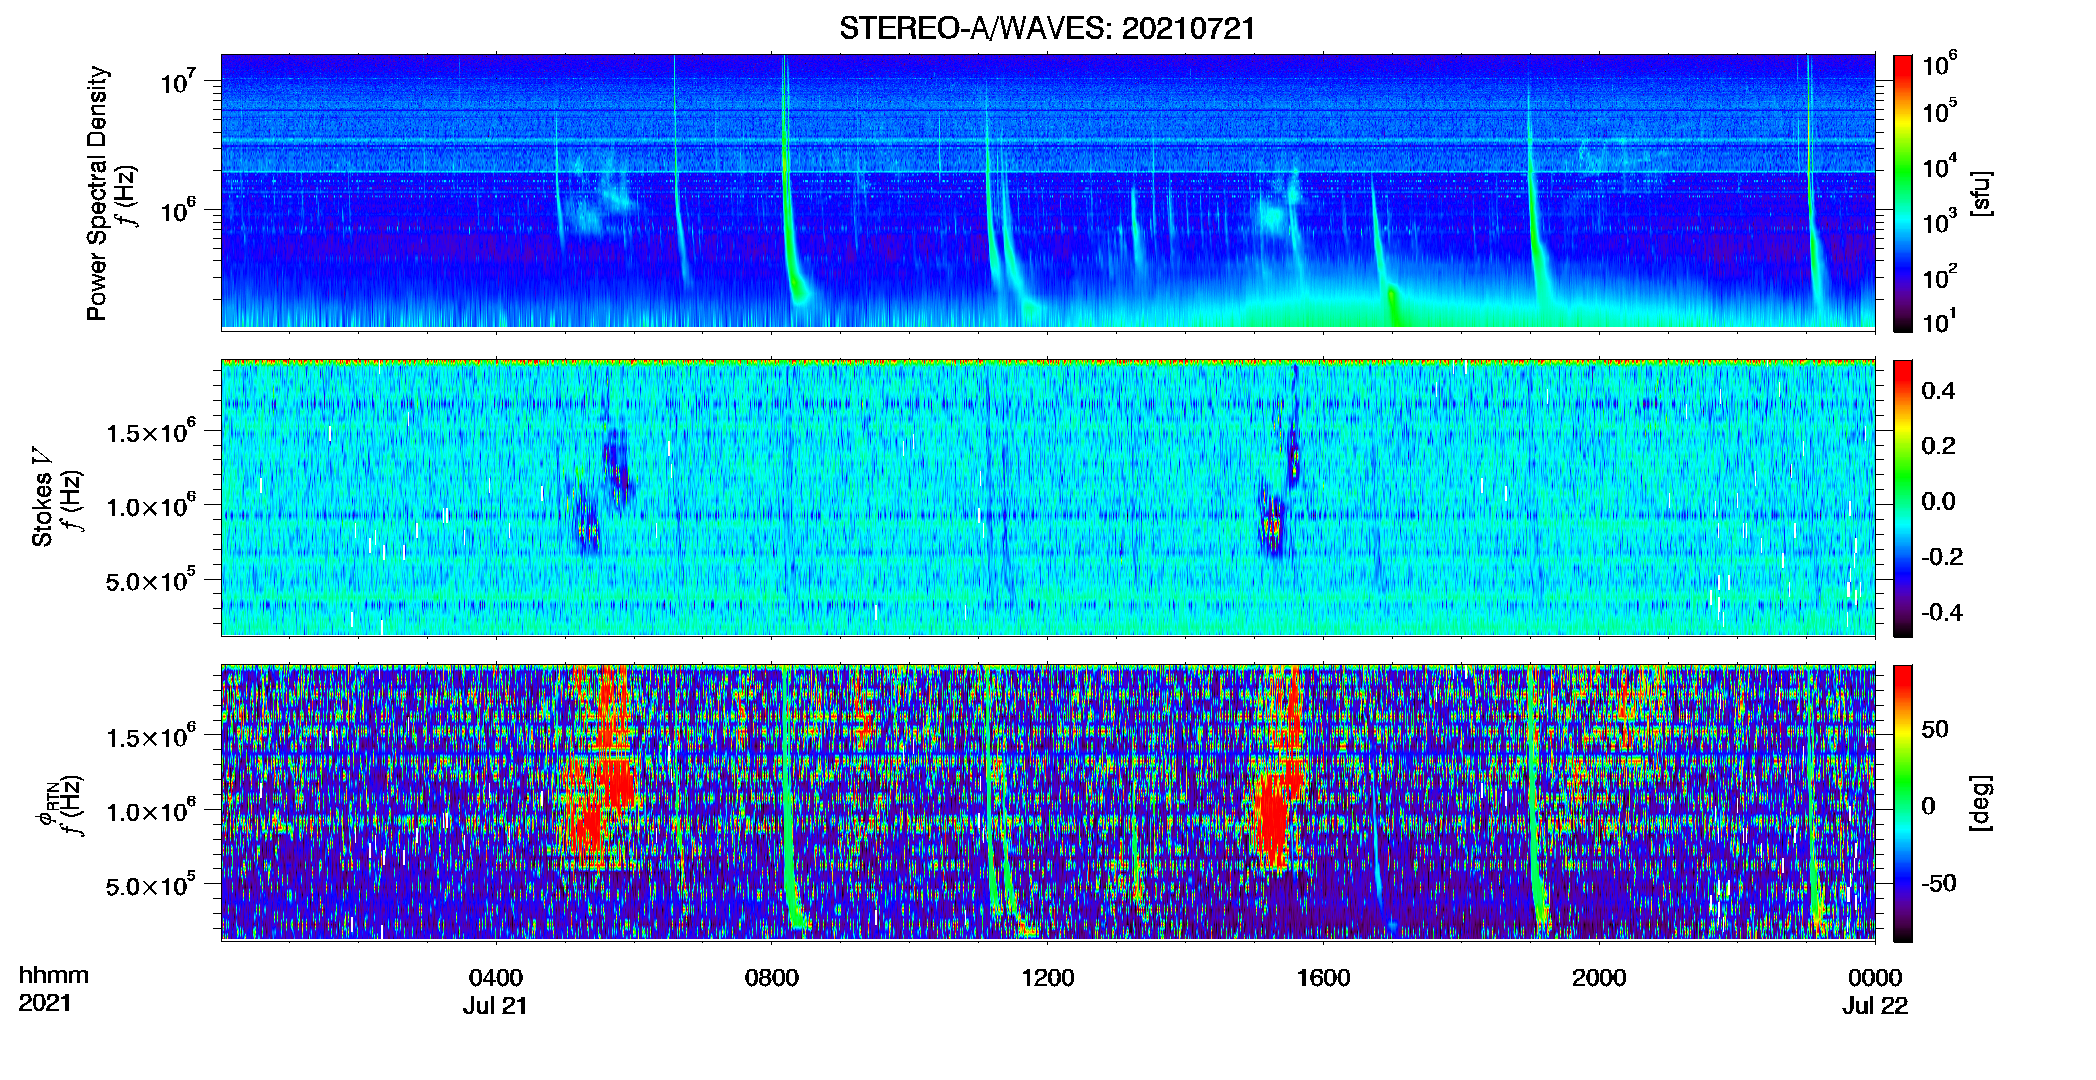Click the Stokes V color bar
The image size is (2096, 1080).
[1903, 498]
